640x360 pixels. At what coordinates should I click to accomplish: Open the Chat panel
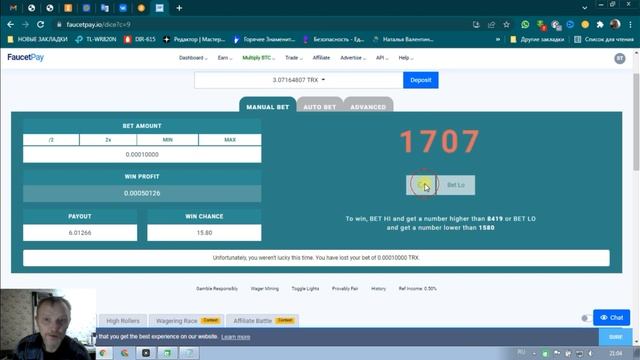point(611,318)
